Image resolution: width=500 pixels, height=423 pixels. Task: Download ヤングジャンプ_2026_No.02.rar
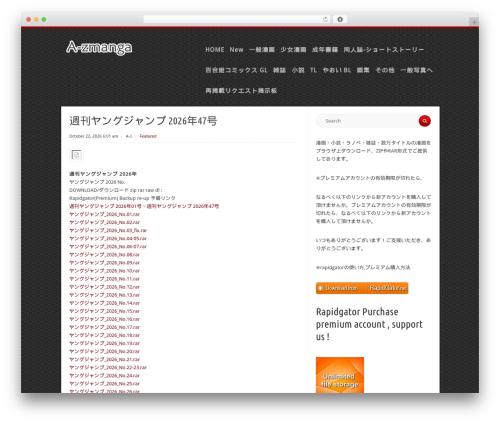[104, 222]
